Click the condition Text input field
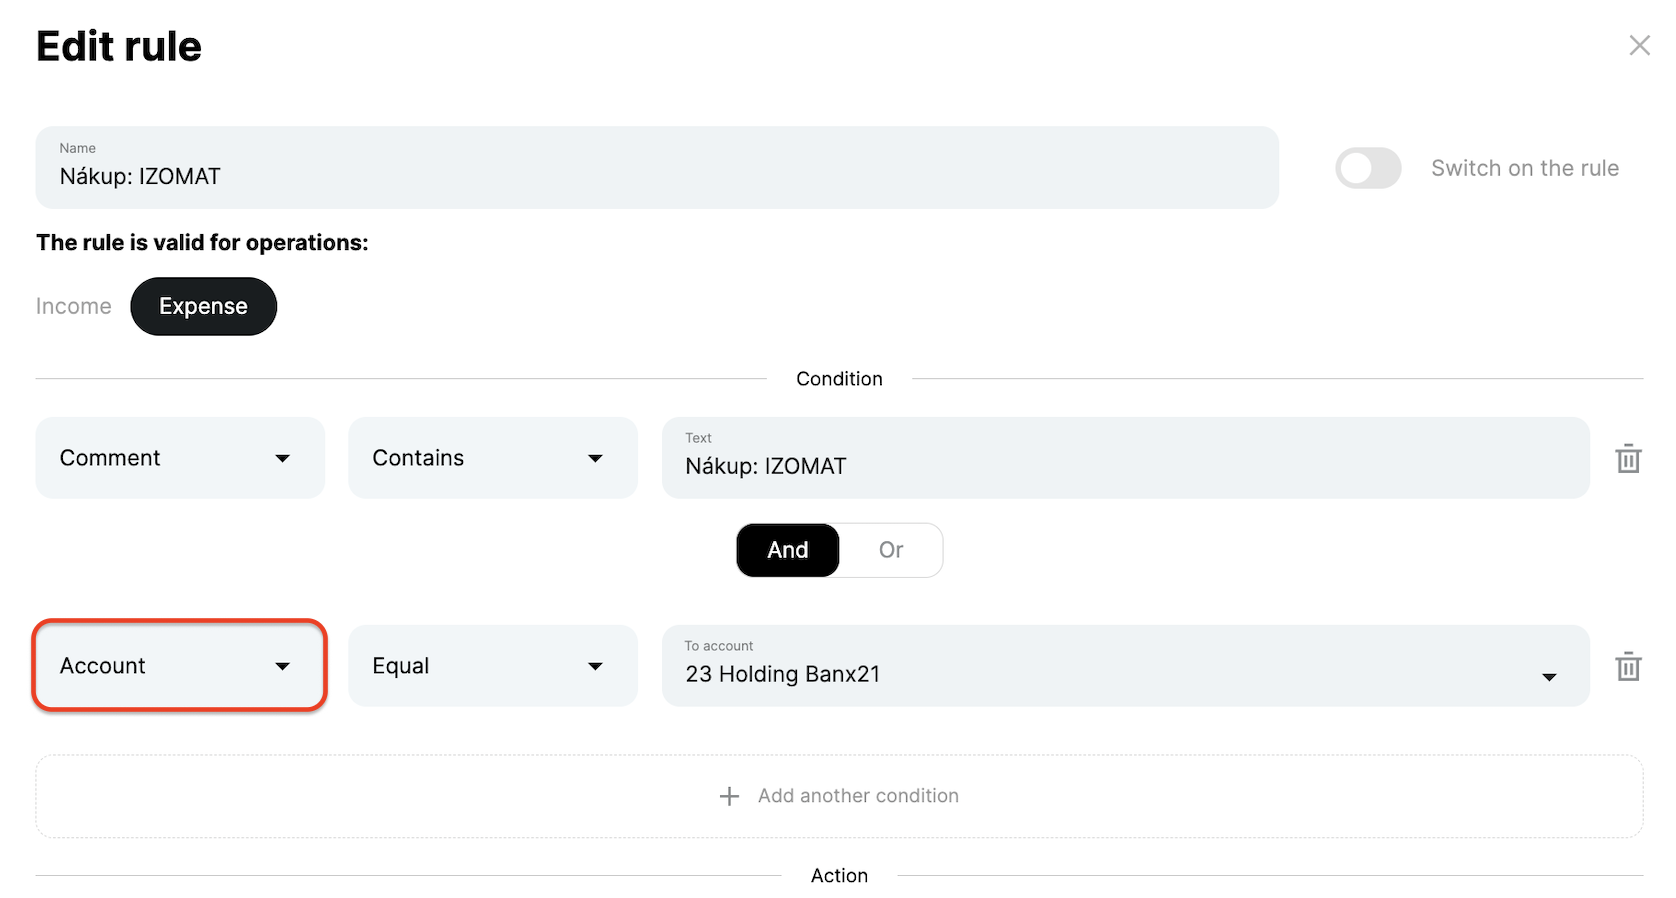This screenshot has height=898, width=1676. pyautogui.click(x=1124, y=458)
